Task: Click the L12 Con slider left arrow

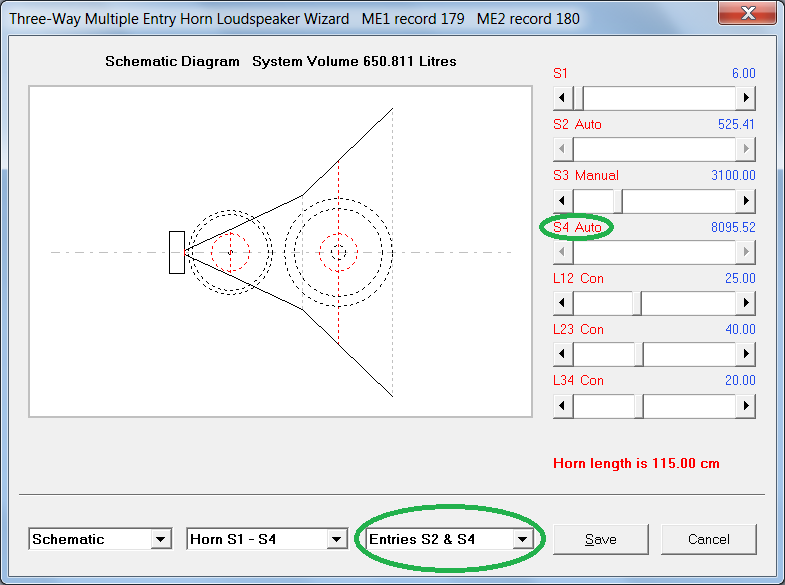Action: point(563,303)
